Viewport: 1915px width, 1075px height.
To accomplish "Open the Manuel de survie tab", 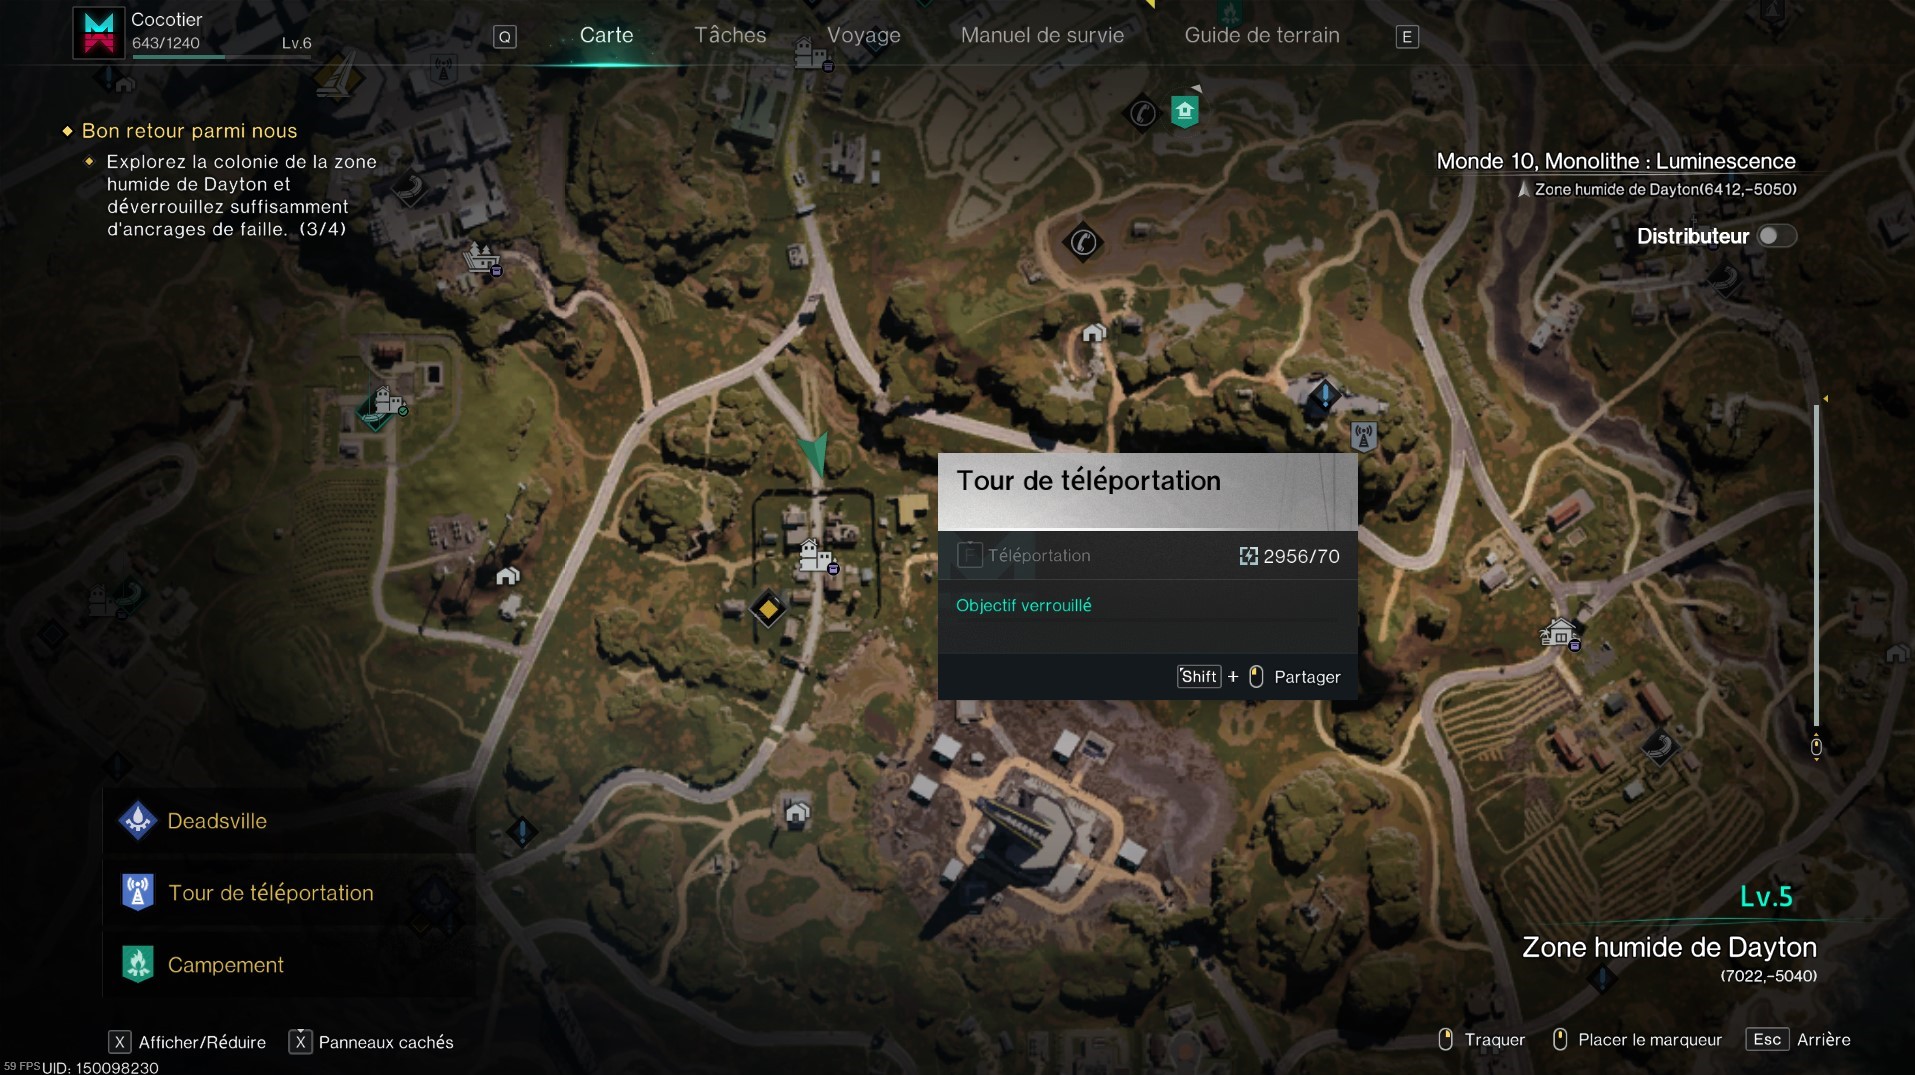I will coord(1042,35).
